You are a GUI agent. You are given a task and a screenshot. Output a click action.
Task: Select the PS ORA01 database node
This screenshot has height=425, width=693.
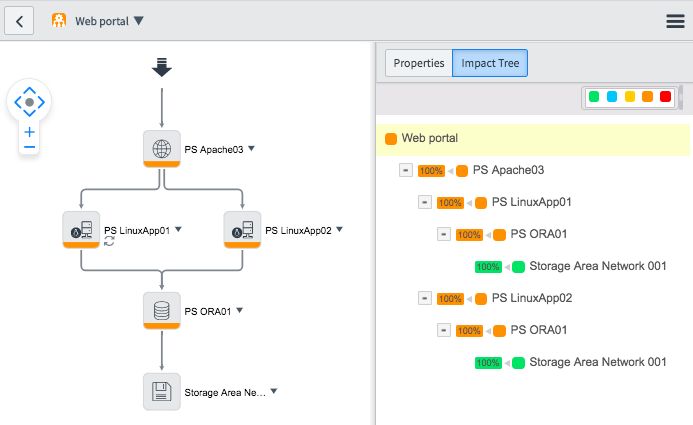pos(162,311)
